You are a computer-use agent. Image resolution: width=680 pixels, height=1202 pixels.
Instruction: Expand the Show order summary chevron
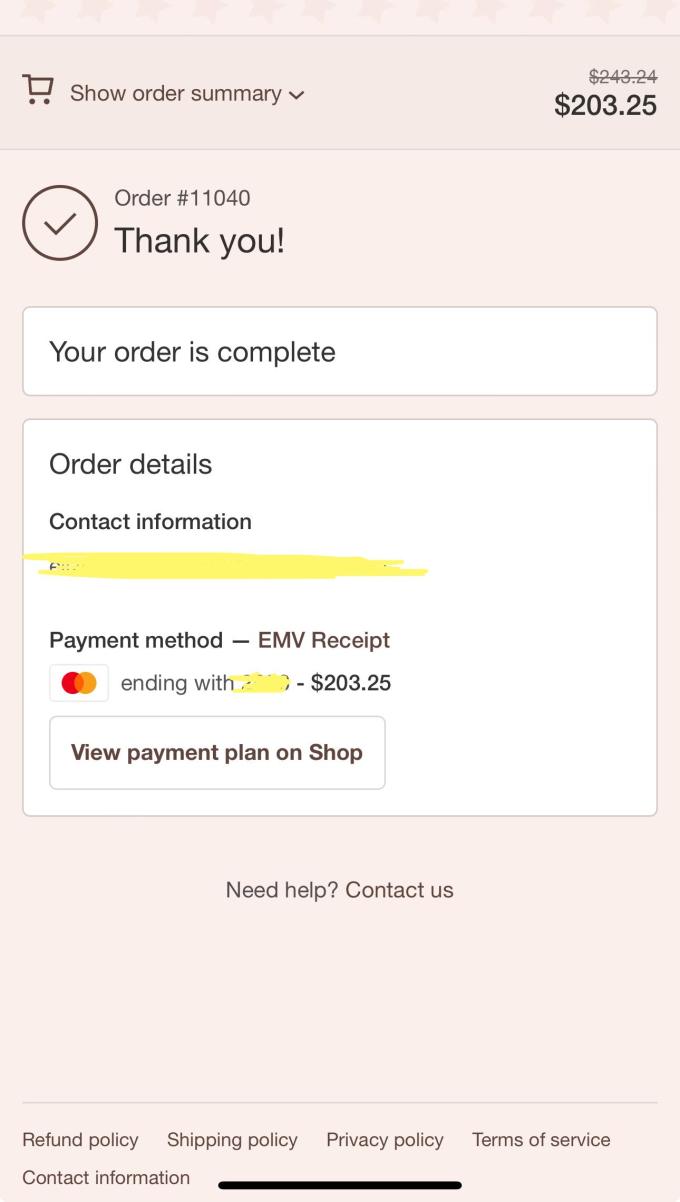click(x=296, y=95)
